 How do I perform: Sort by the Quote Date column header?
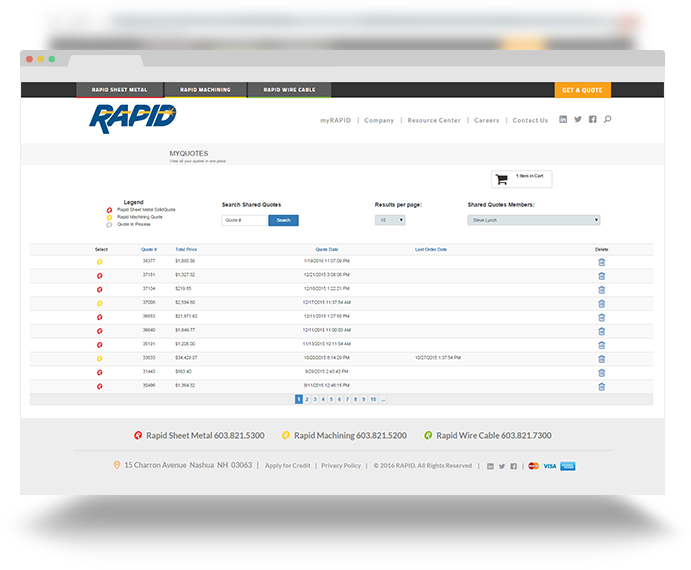(327, 250)
